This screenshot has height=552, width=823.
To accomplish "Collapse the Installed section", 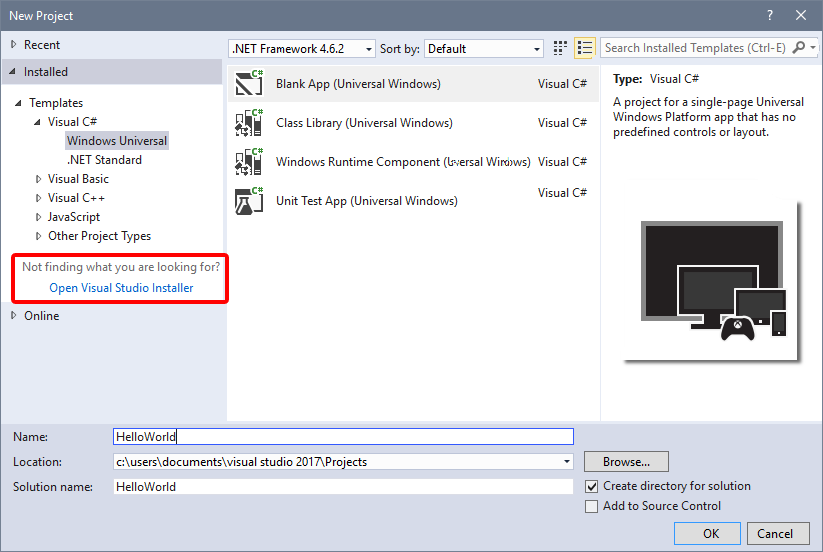I will (x=13, y=71).
